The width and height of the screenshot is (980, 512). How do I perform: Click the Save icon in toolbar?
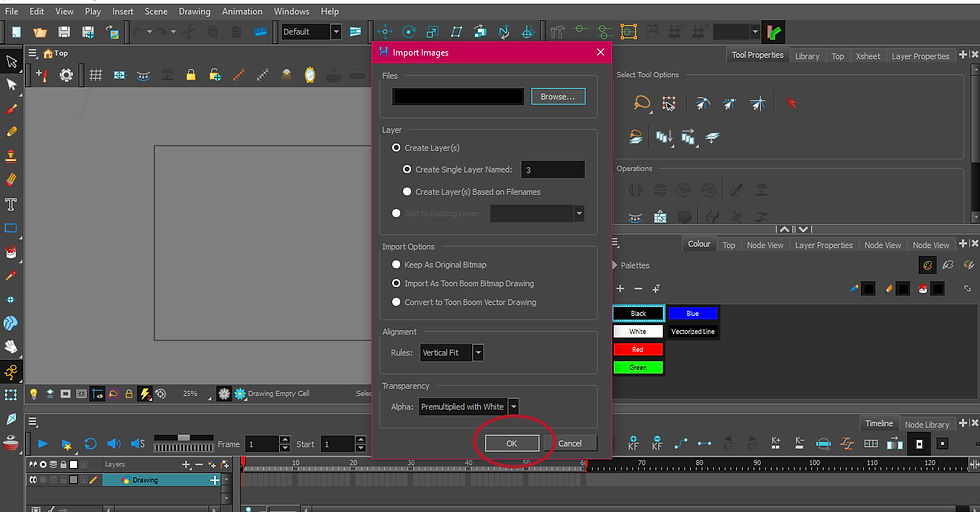(x=64, y=32)
